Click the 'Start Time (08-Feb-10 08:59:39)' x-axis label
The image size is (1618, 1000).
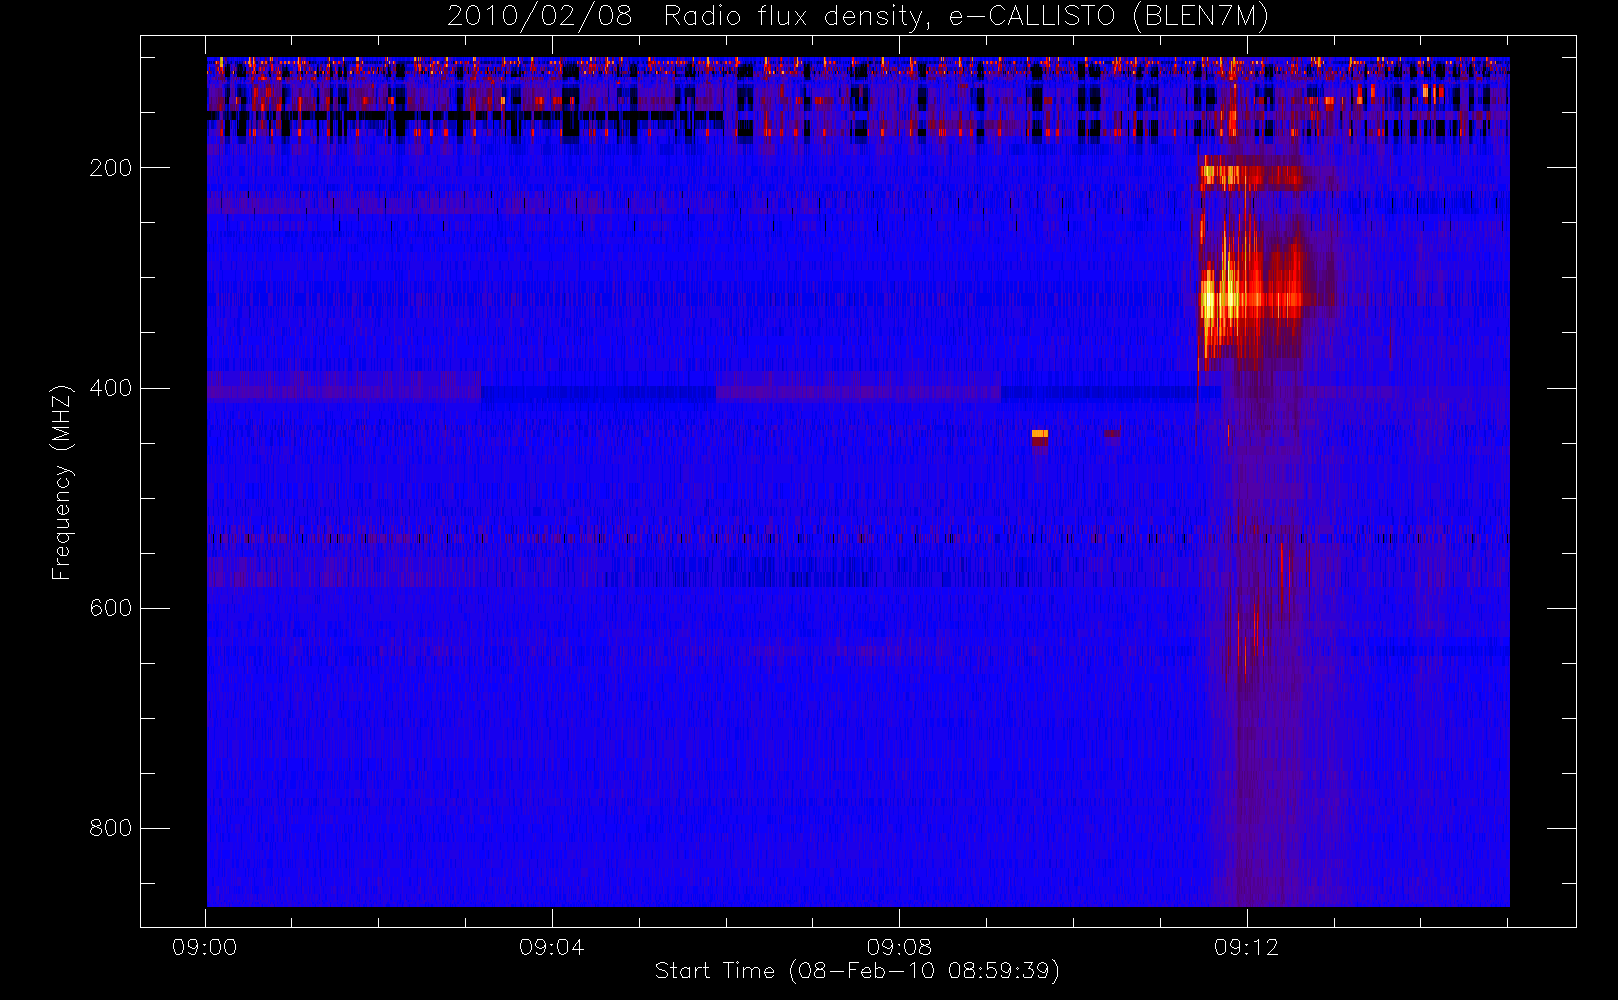[x=857, y=971]
